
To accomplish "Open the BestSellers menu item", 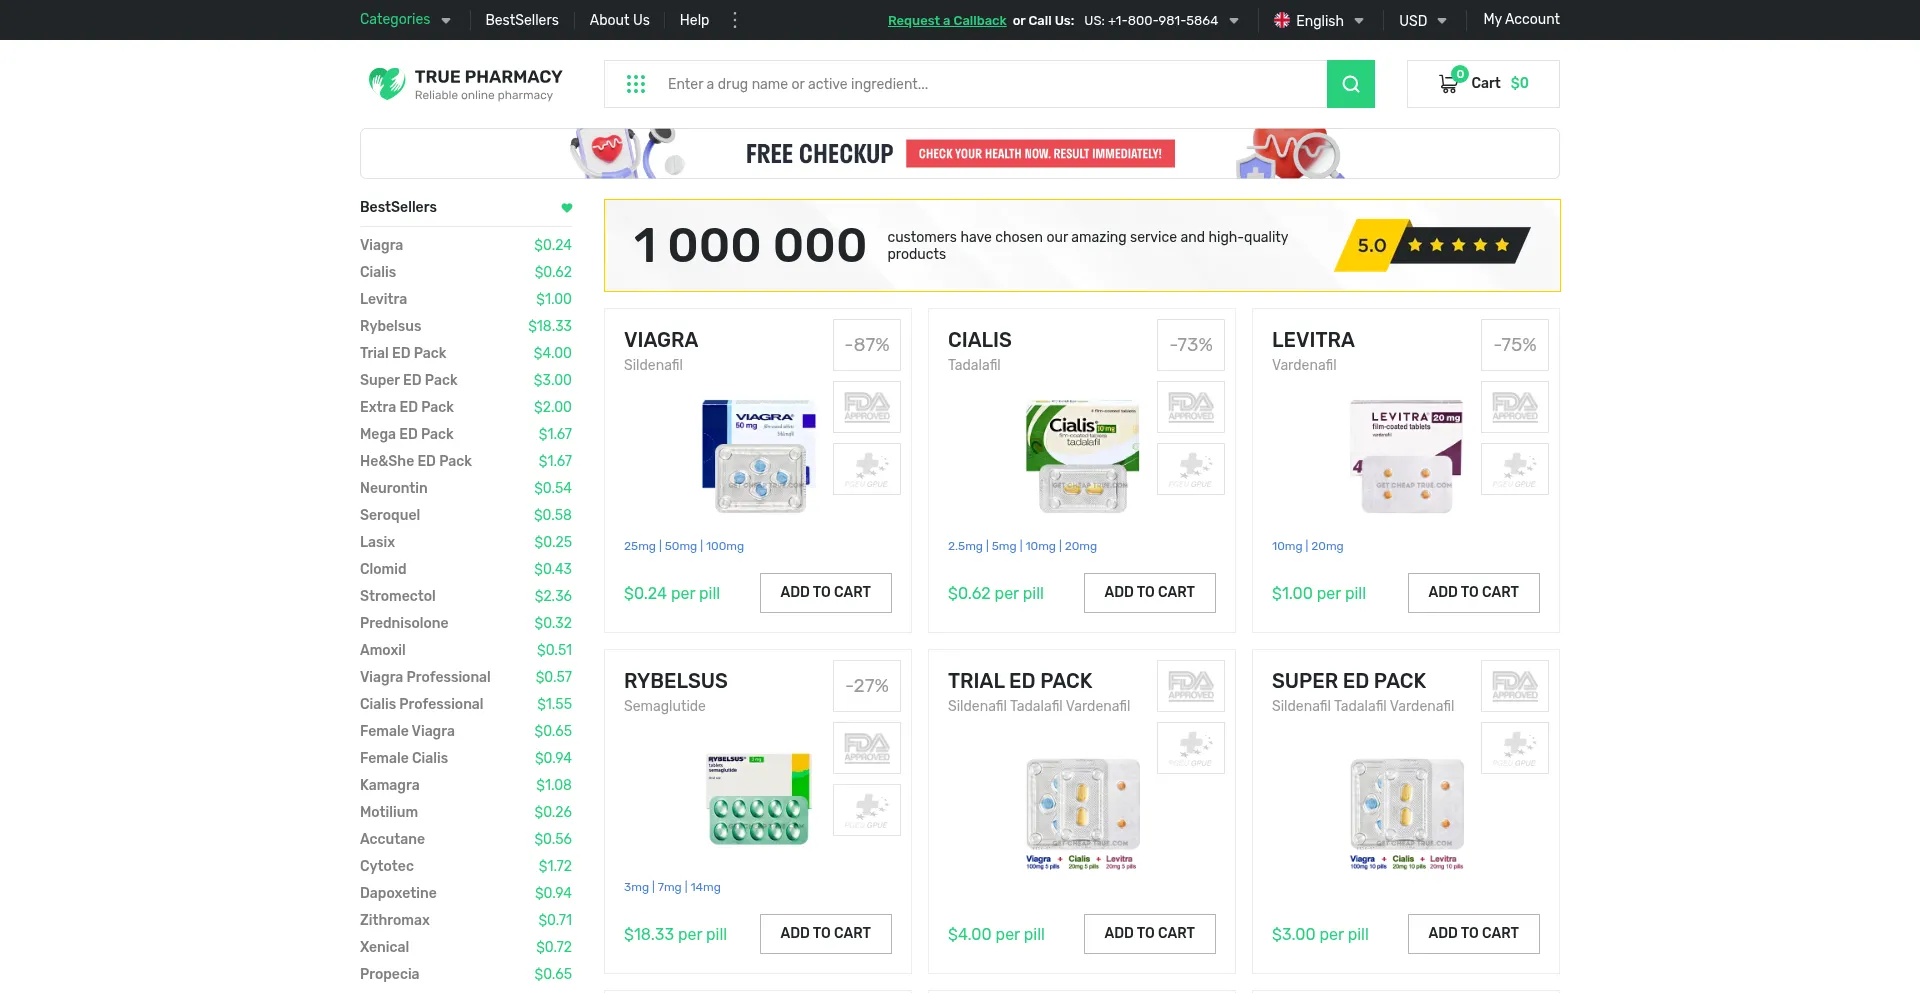I will click(522, 20).
